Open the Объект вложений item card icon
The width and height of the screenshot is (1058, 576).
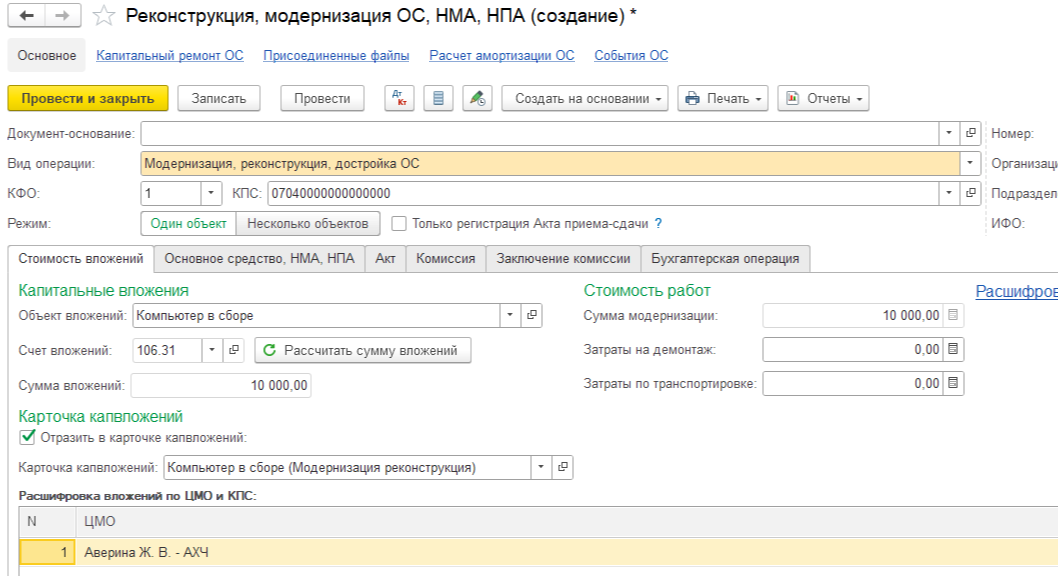[x=532, y=315]
